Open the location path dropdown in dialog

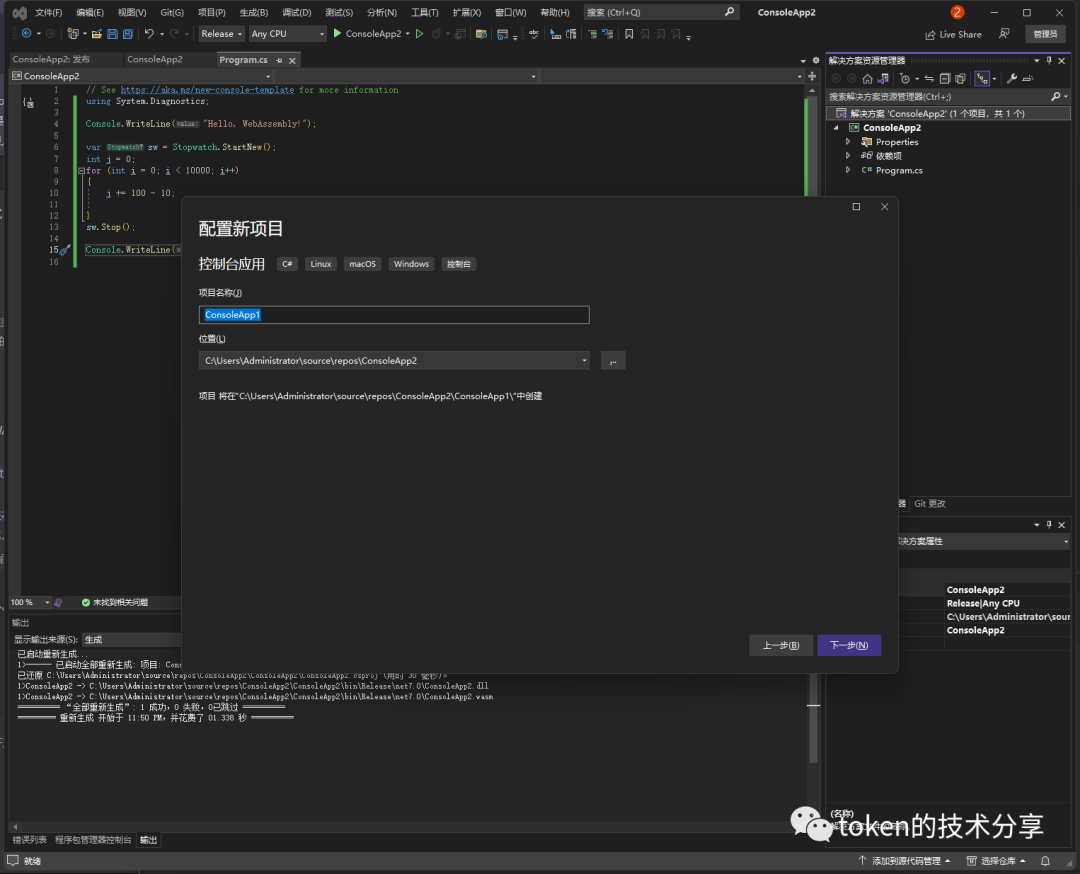pos(584,361)
